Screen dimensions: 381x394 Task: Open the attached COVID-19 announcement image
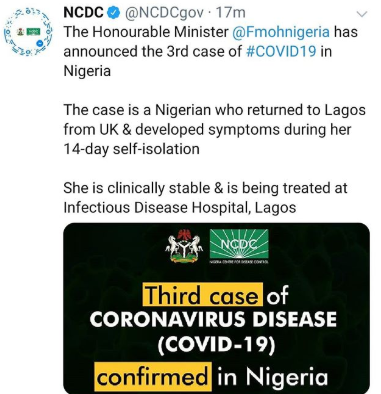tap(216, 308)
